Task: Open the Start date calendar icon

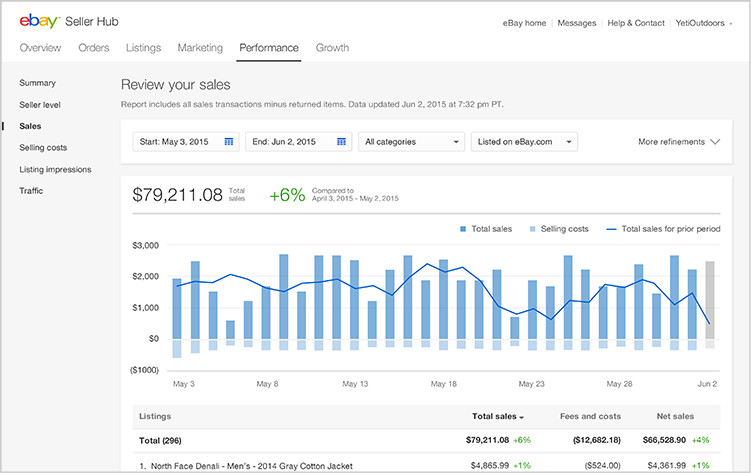Action: click(x=229, y=142)
